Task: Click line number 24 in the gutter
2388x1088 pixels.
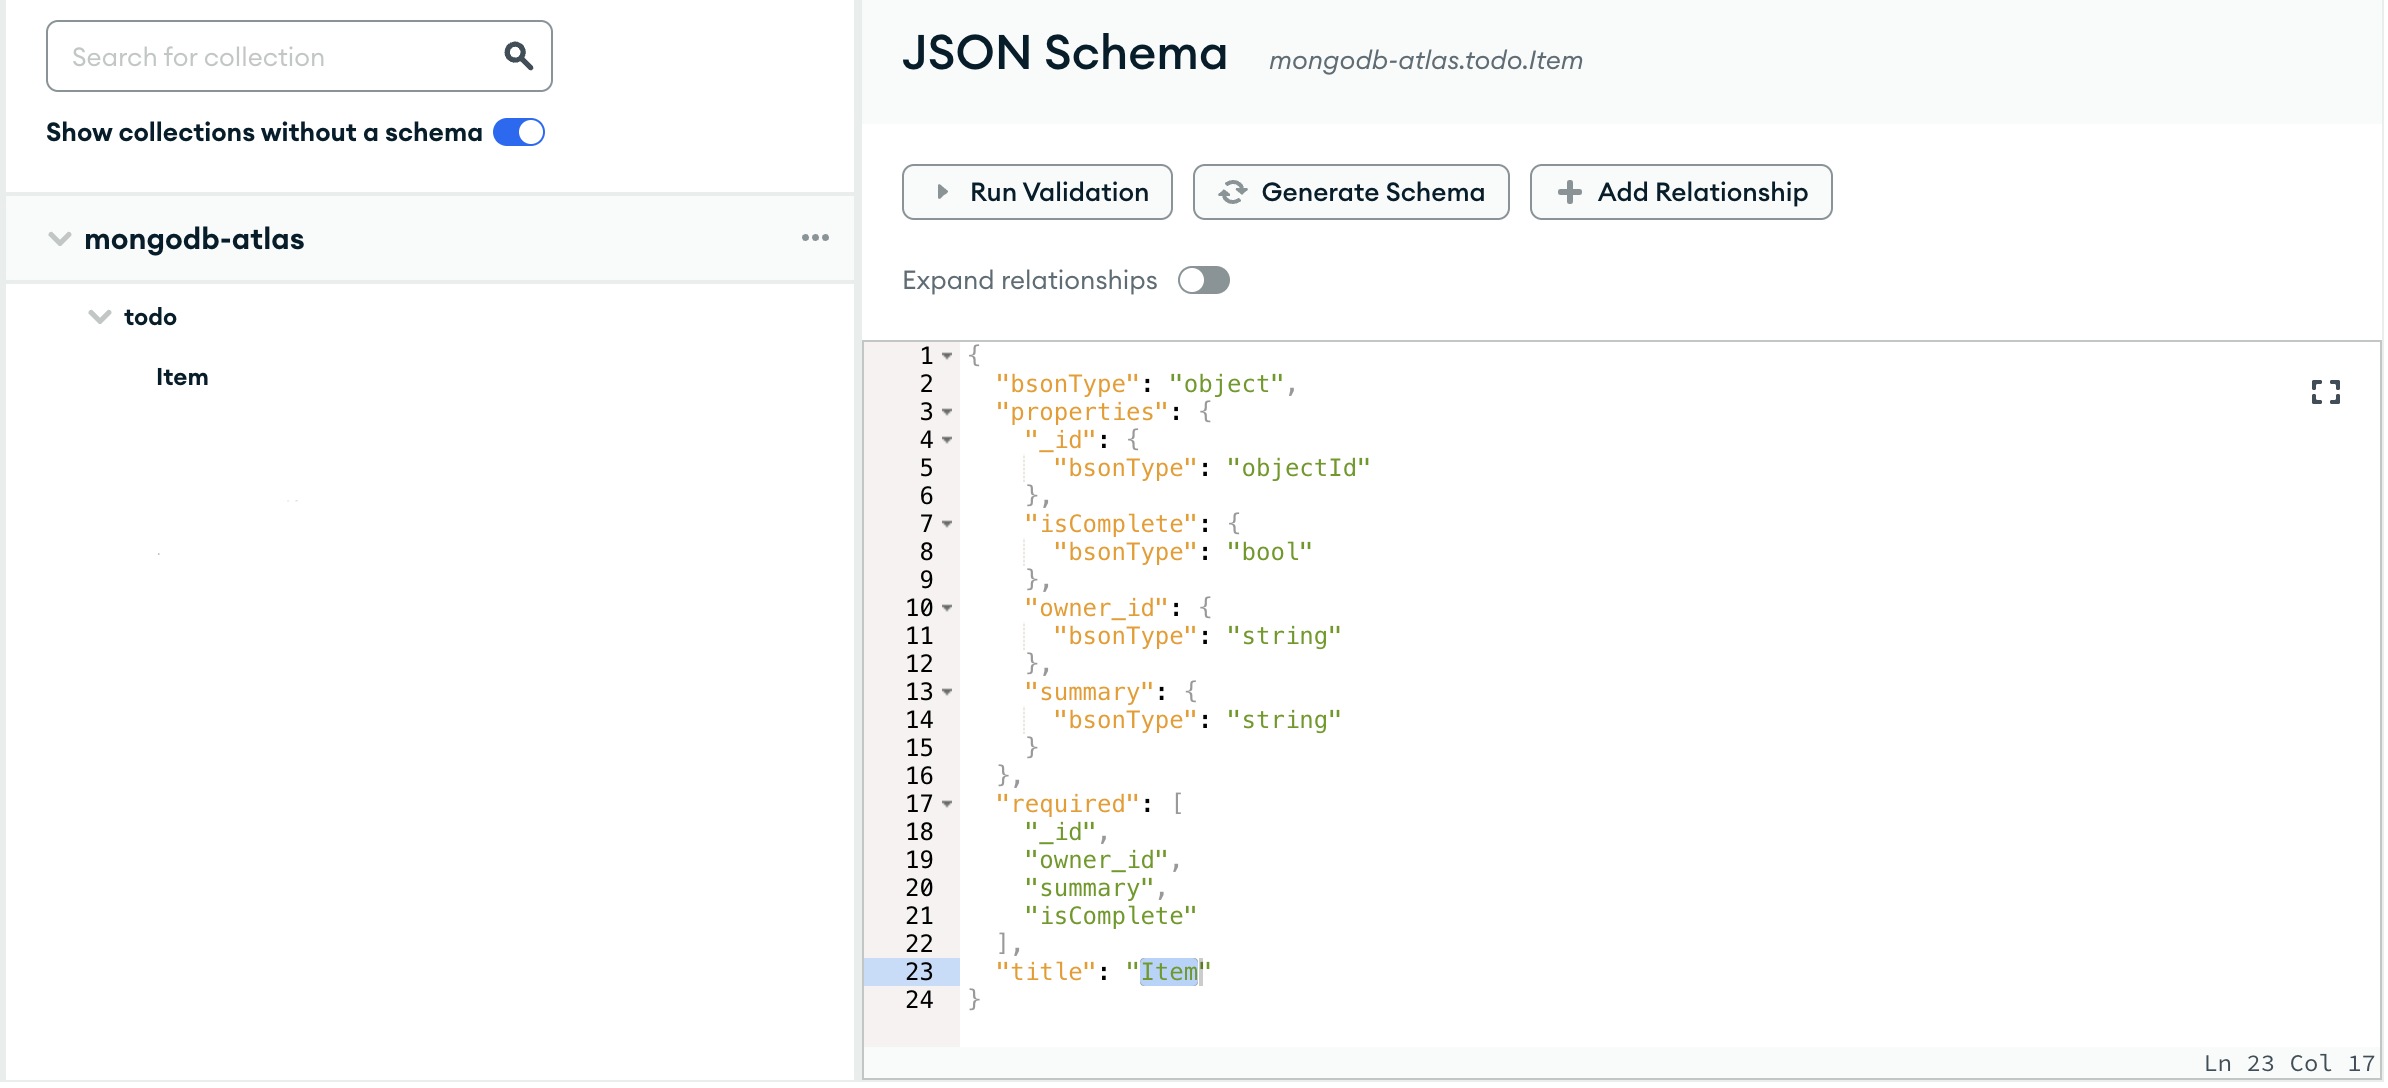Action: pyautogui.click(x=919, y=1000)
